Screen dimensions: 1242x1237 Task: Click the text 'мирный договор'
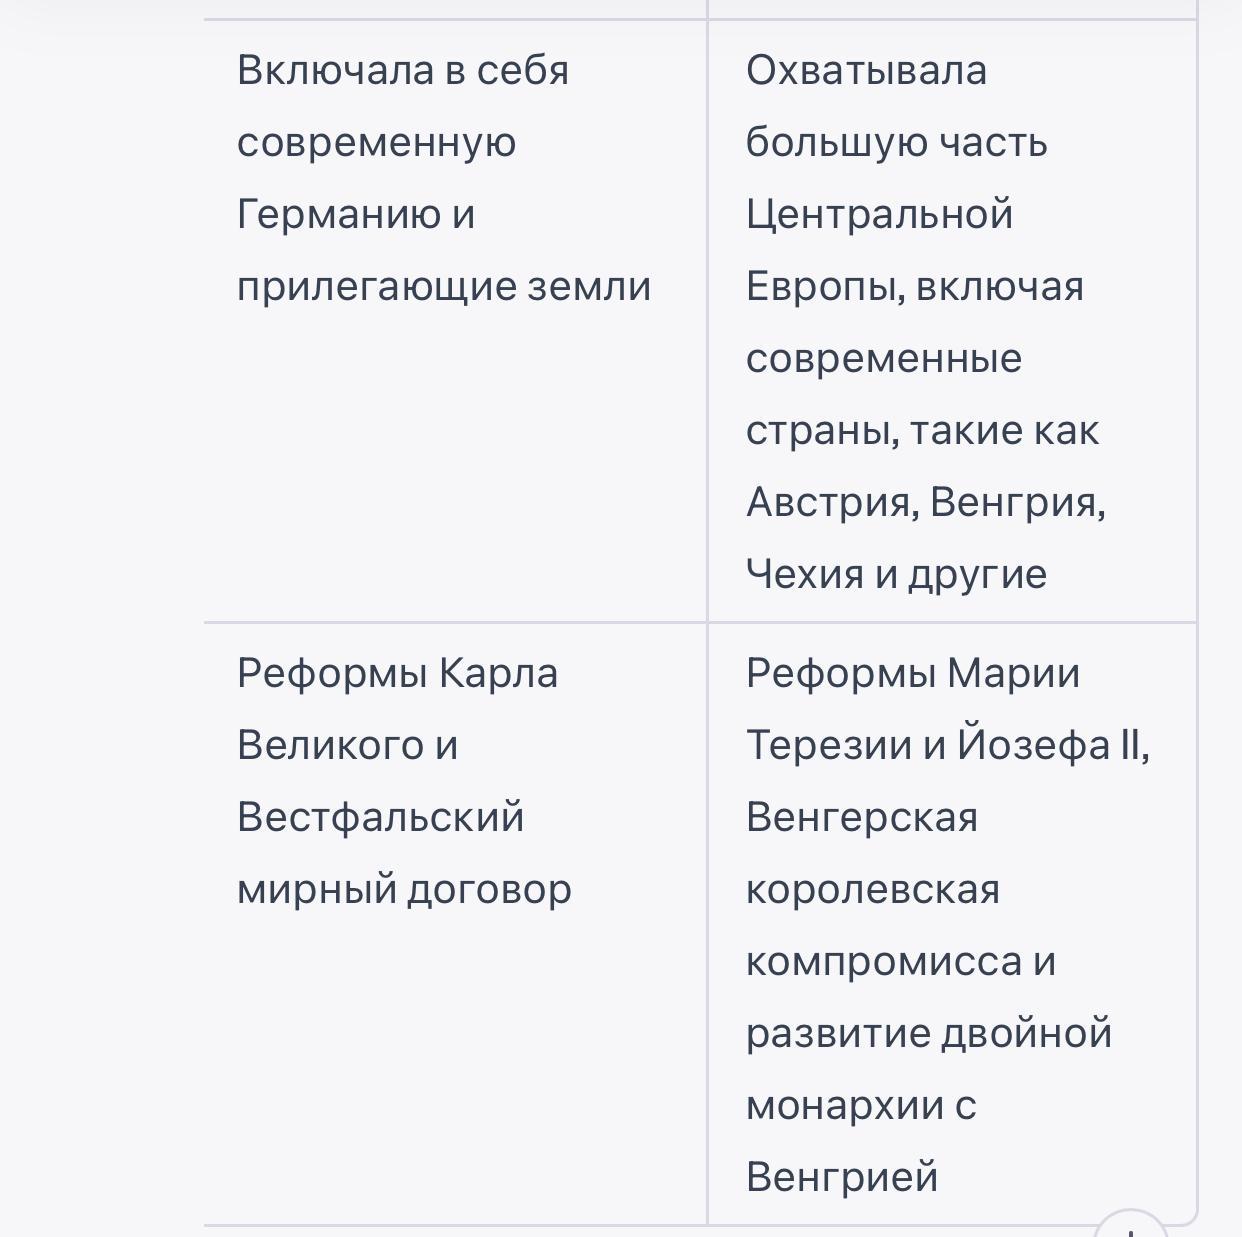click(404, 889)
